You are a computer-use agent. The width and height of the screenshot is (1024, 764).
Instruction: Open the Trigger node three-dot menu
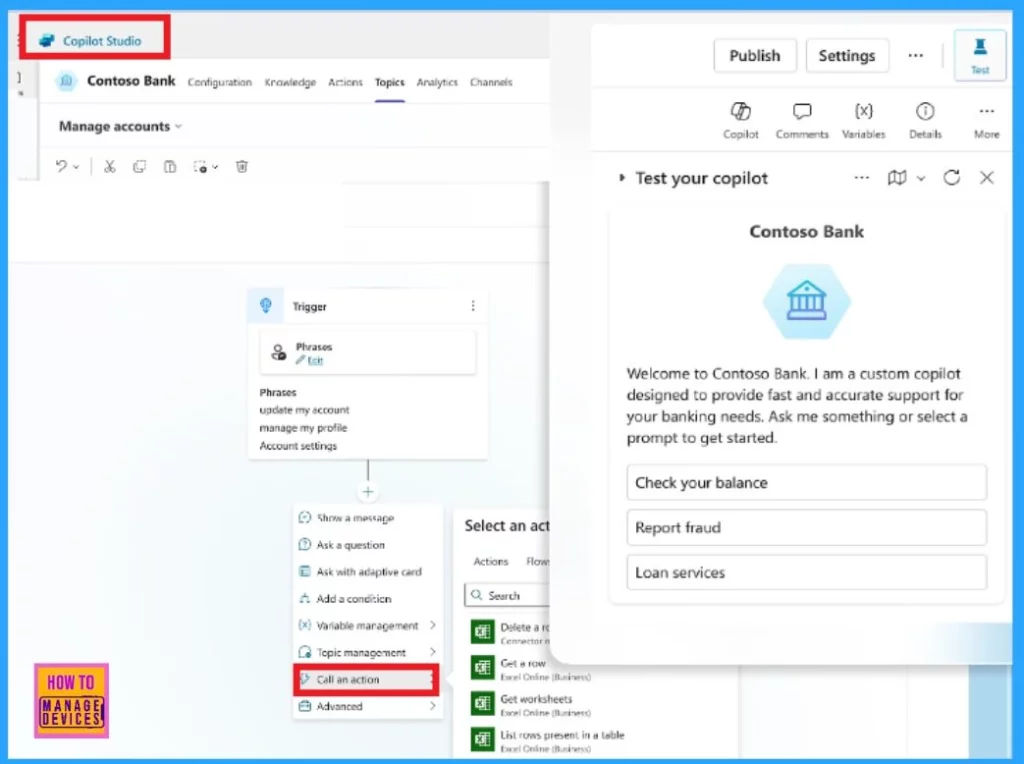click(x=473, y=306)
